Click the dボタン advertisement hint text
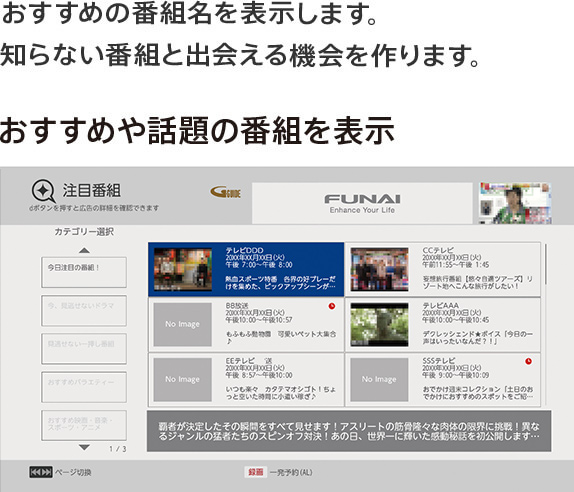574x492 pixels. 94,208
